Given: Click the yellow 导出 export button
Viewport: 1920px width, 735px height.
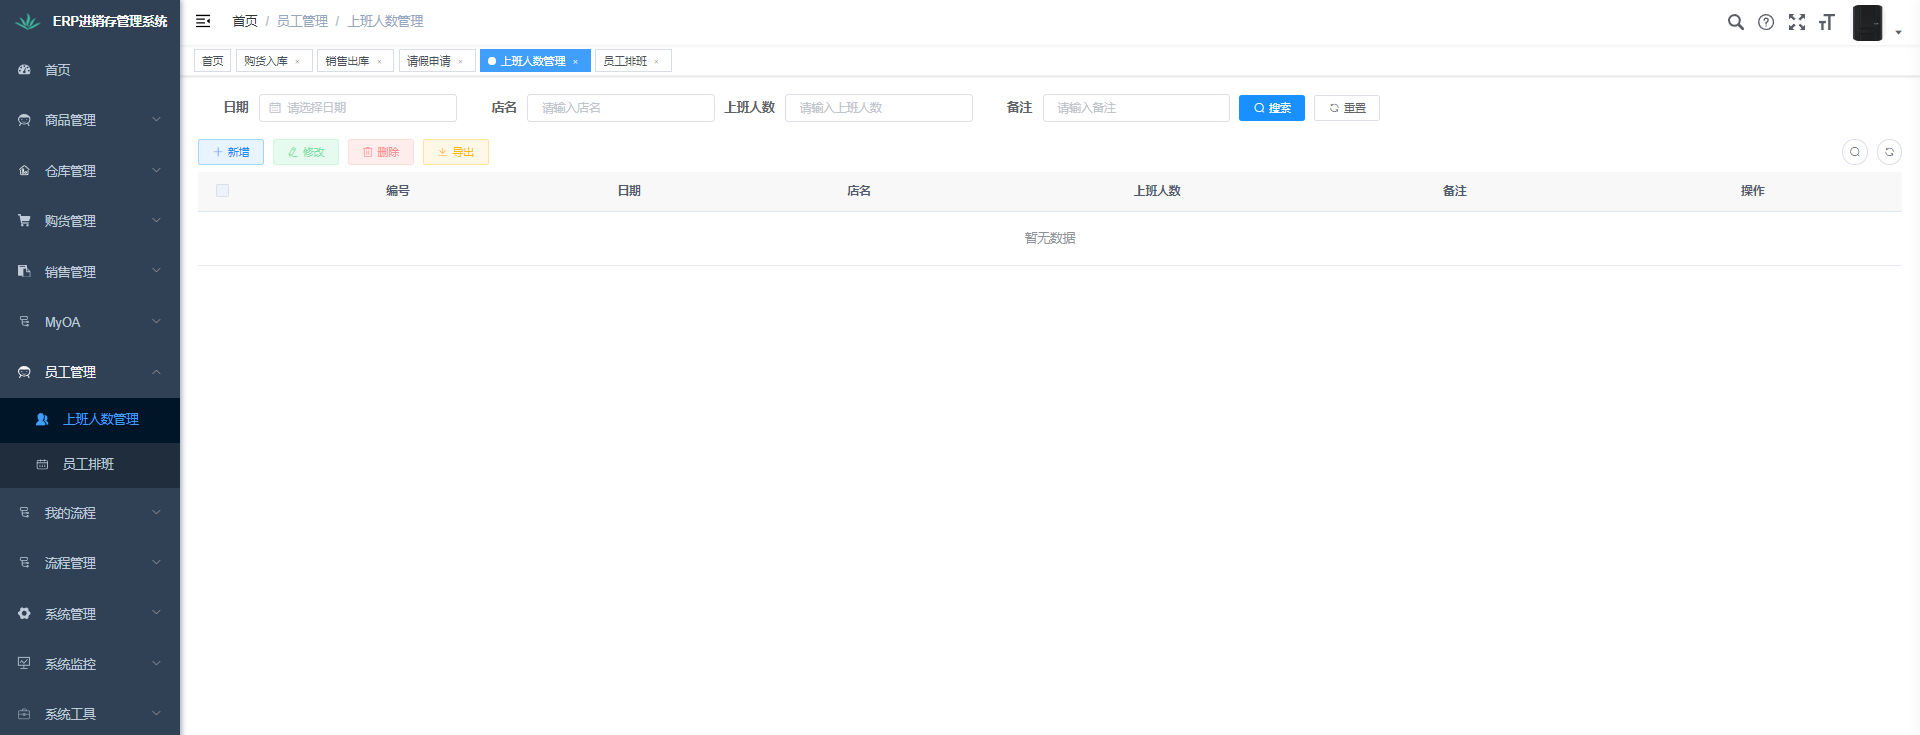Looking at the screenshot, I should click(456, 152).
